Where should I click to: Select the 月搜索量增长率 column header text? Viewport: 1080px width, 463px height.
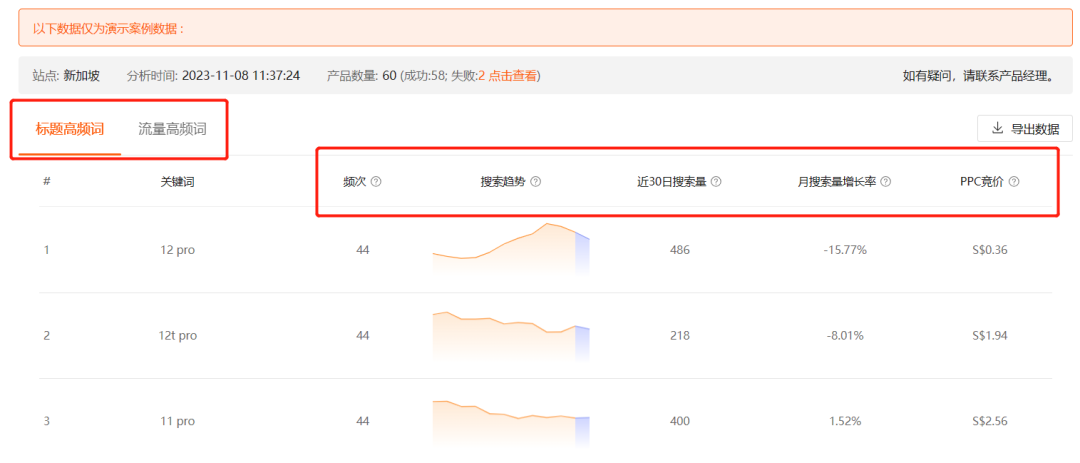(x=836, y=182)
